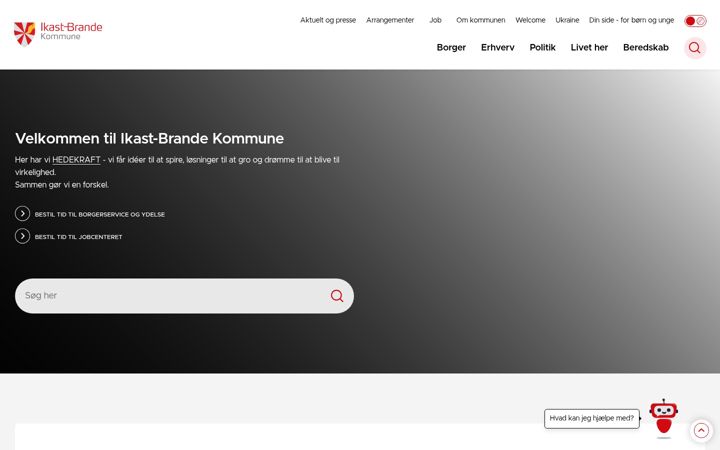The height and width of the screenshot is (450, 720).
Task: Follow the HEDEKRAFT link
Action: pyautogui.click(x=76, y=160)
